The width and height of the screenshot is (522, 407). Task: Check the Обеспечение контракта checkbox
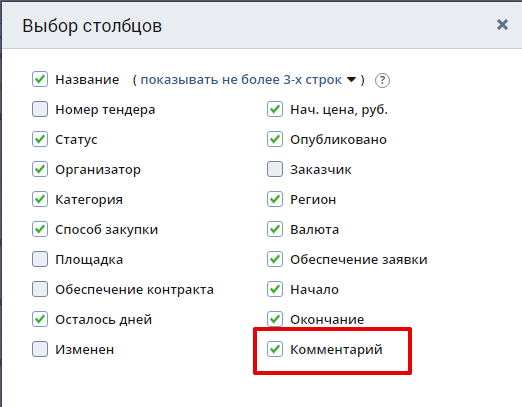(x=40, y=289)
